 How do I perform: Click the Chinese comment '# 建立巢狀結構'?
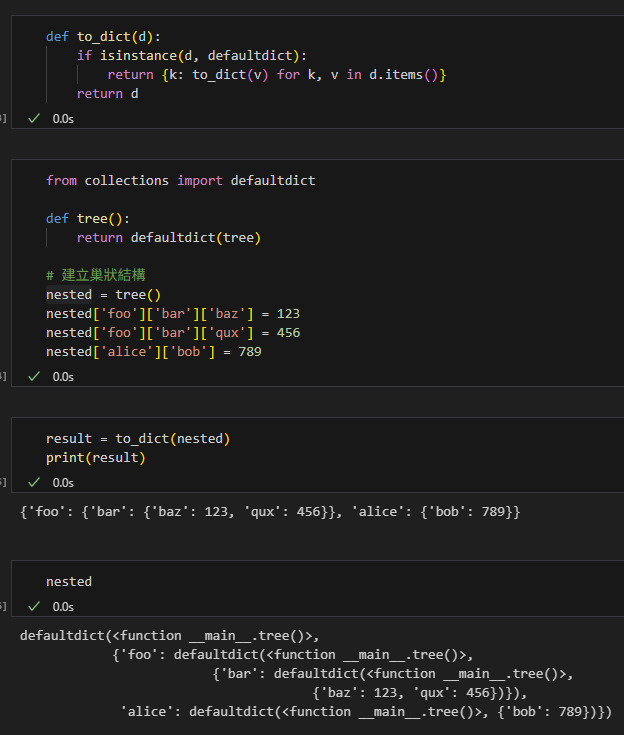click(x=96, y=275)
